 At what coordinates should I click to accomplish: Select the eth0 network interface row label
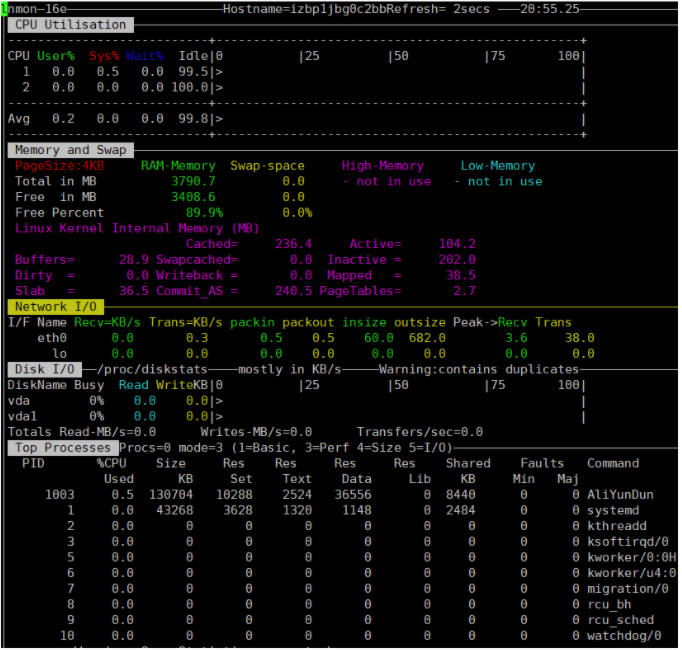click(x=51, y=338)
